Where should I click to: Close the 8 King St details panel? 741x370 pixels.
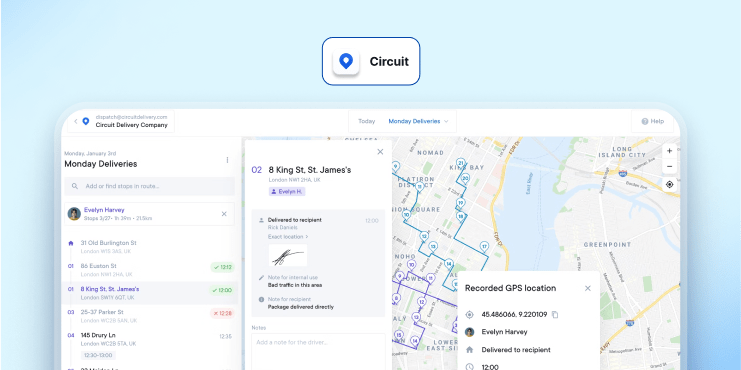(x=380, y=152)
